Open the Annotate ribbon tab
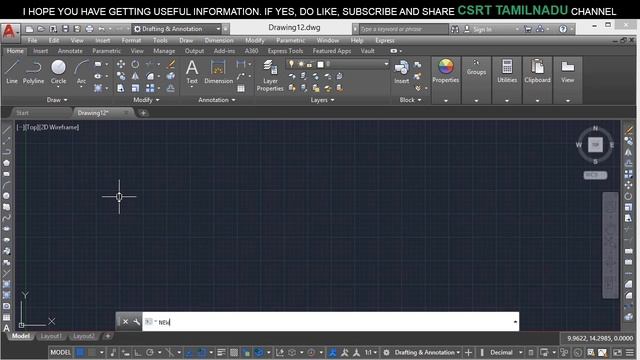The image size is (640, 360). pos(70,51)
